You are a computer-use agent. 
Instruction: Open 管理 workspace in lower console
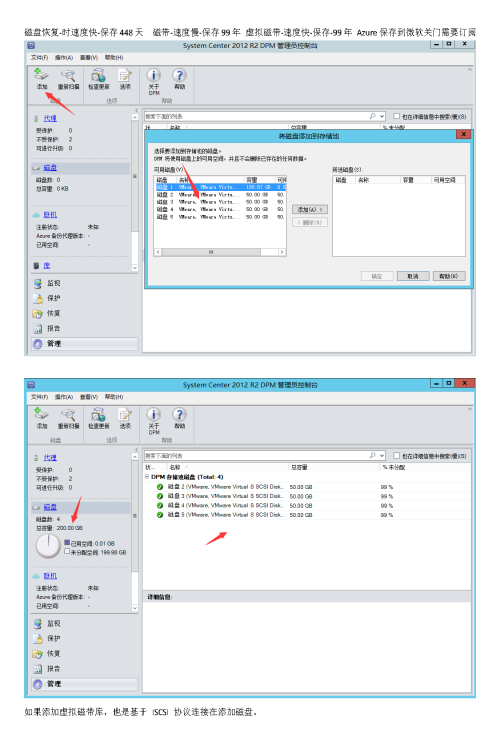(85, 684)
